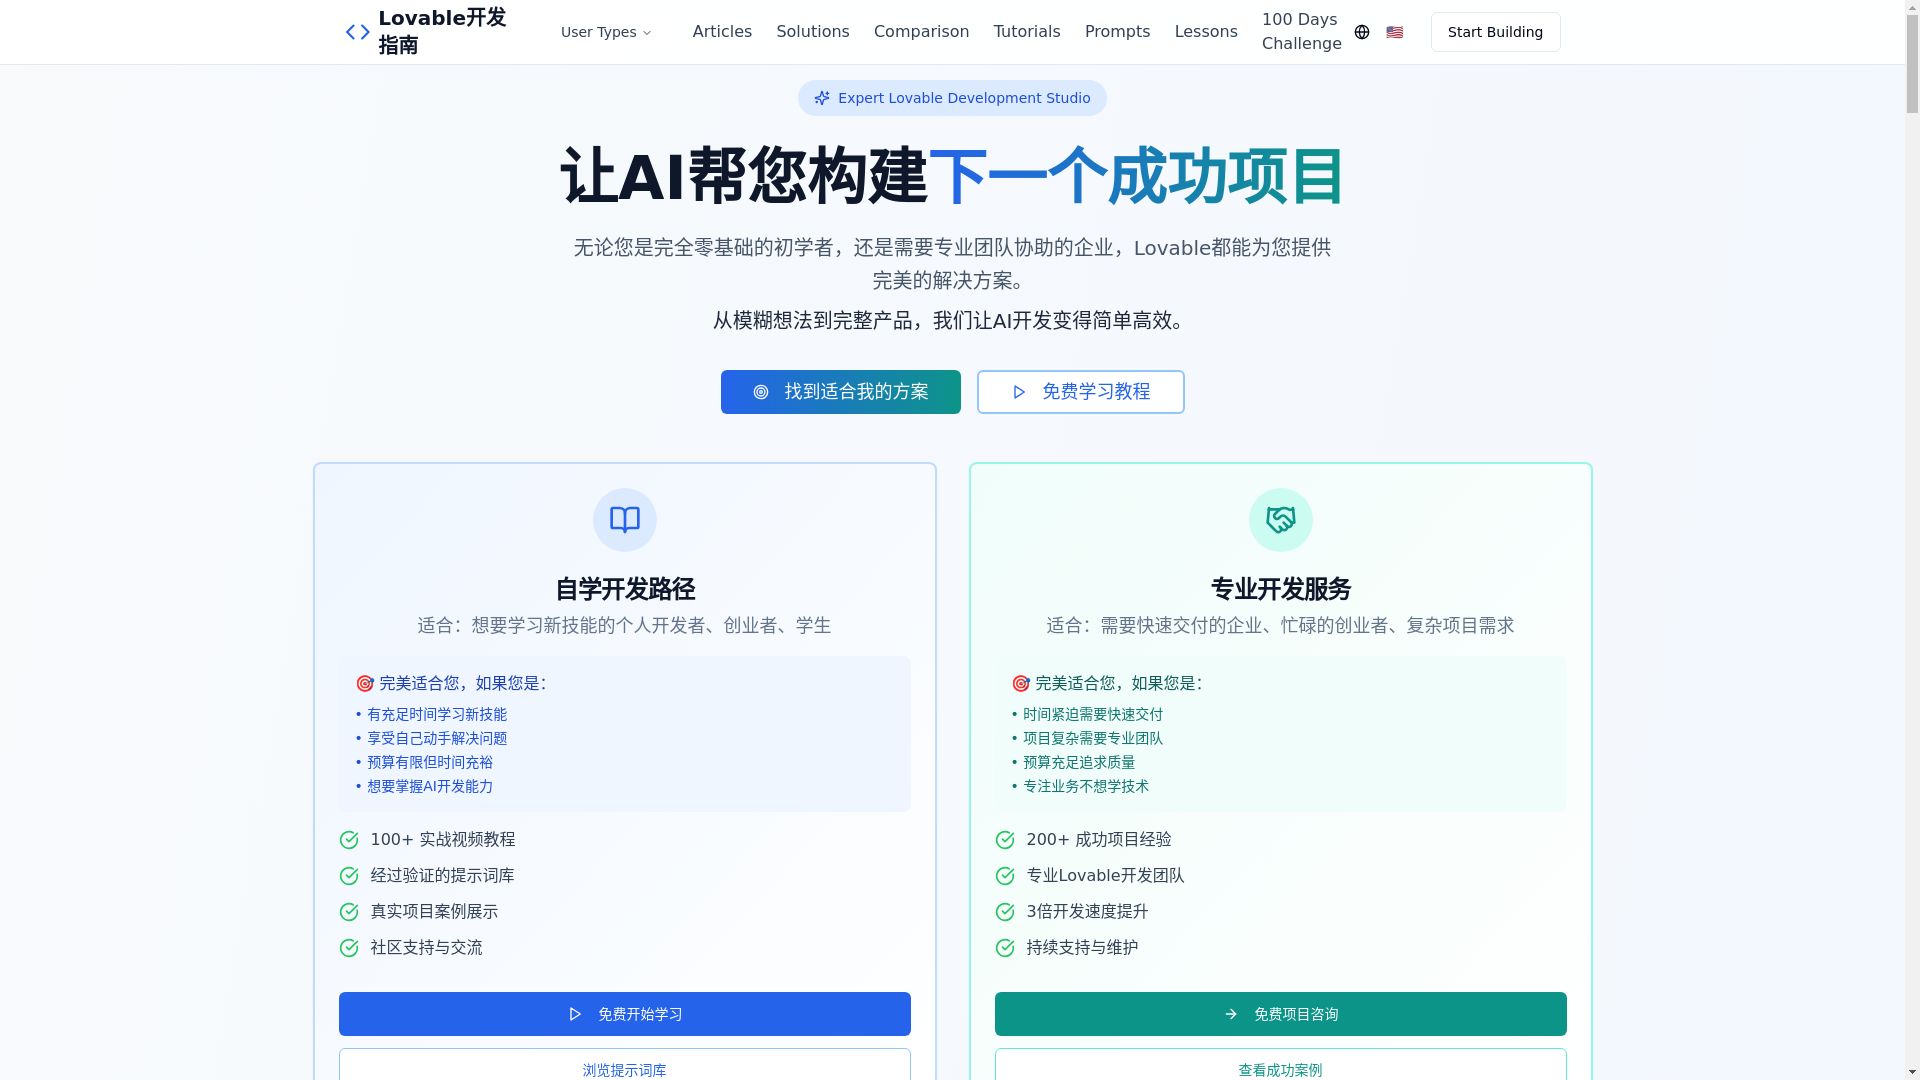Click the checkmark icon beside 3倍开发速度提升
The image size is (1920, 1080).
pyautogui.click(x=1005, y=912)
